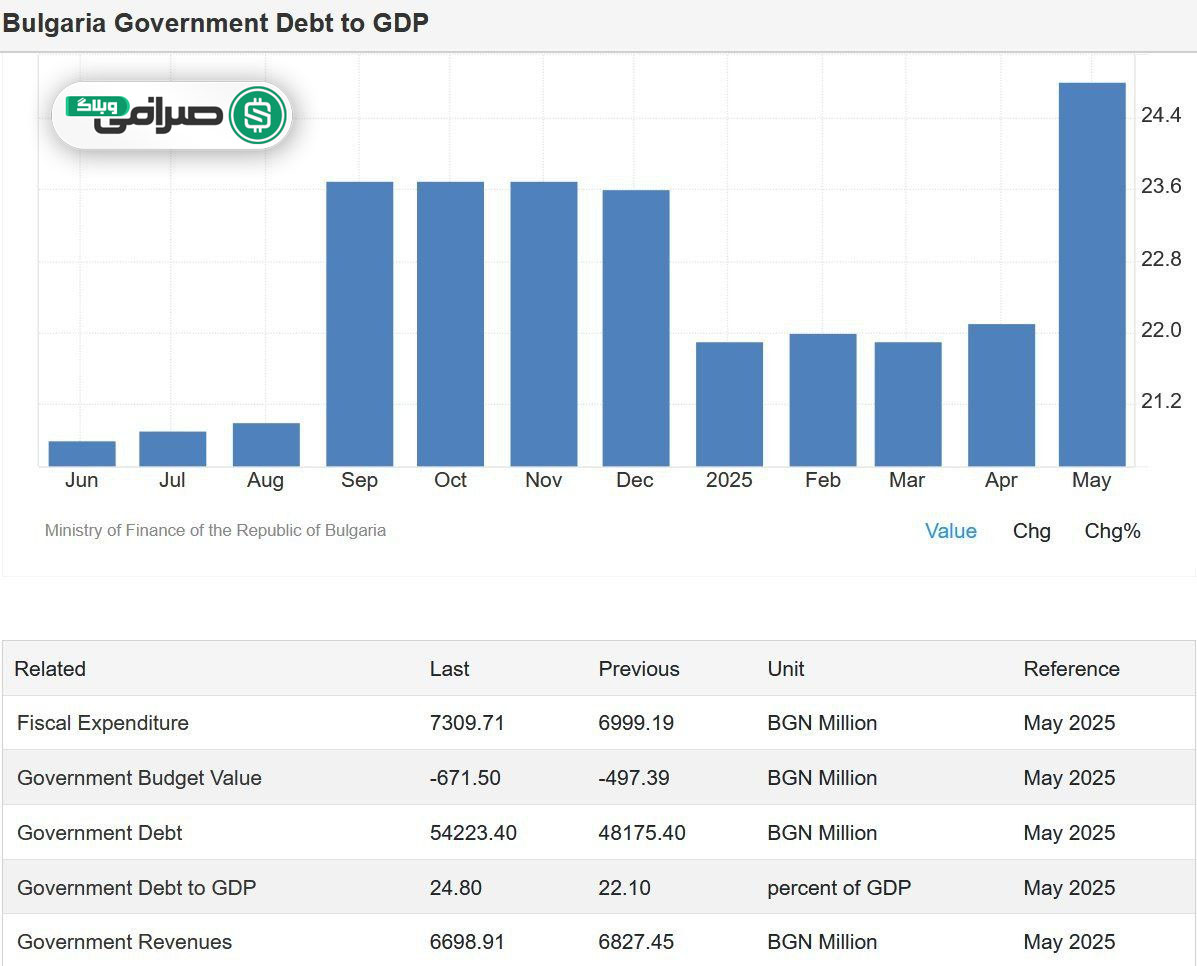Viewport: 1197px width, 966px height.
Task: Click the Previous column header
Action: (638, 669)
